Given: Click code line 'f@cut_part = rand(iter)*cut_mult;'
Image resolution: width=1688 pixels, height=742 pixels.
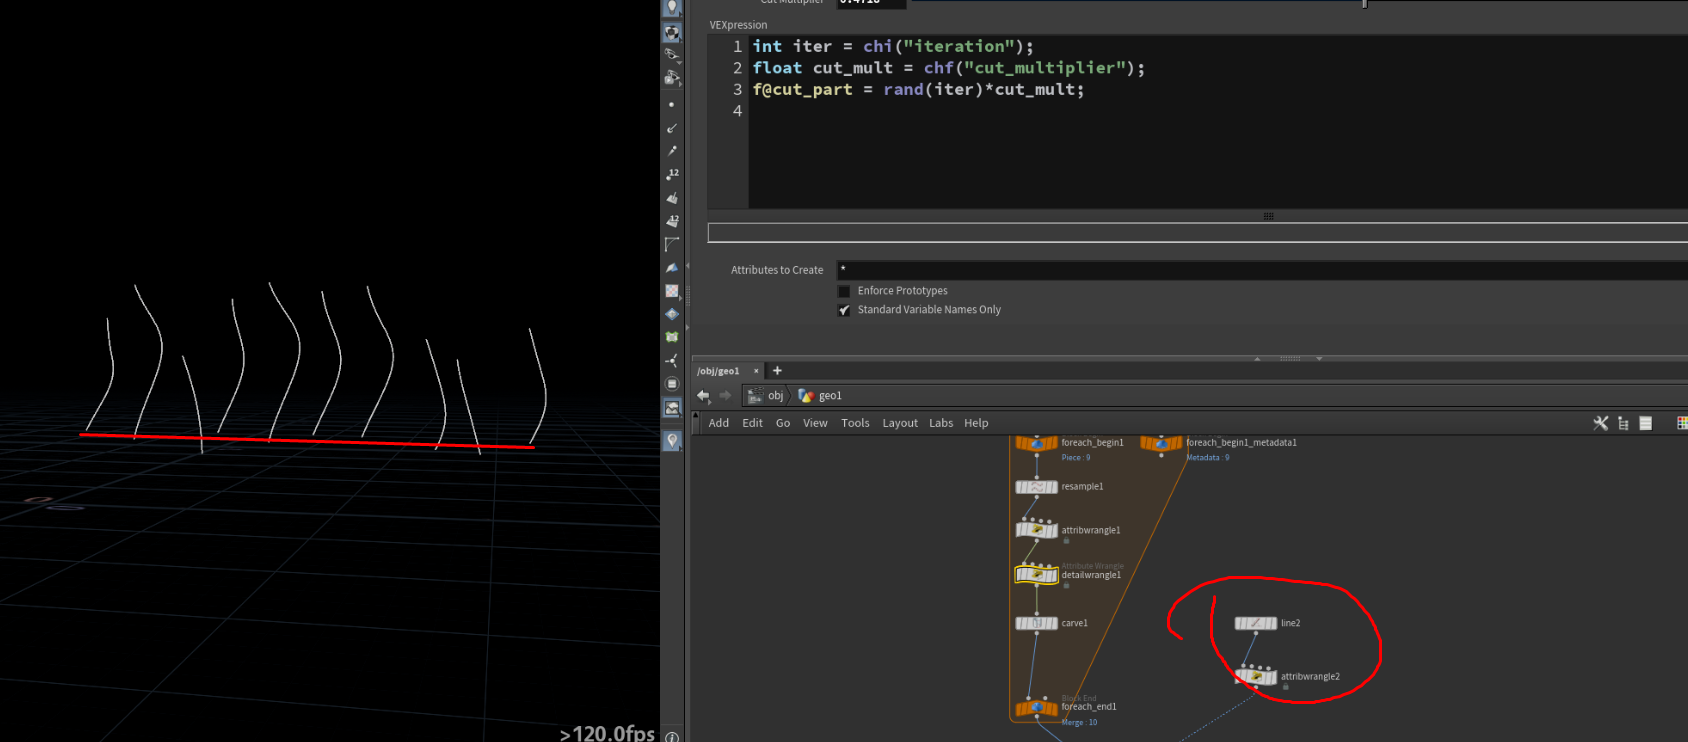Looking at the screenshot, I should tap(918, 90).
